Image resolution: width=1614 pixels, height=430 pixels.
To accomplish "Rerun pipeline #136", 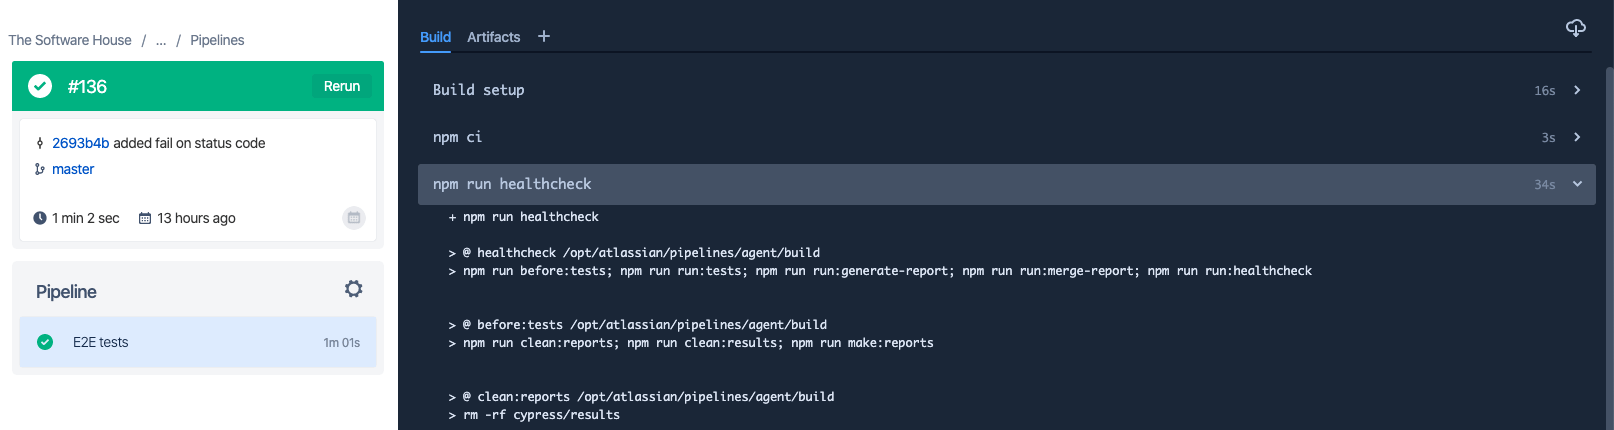I will 342,86.
